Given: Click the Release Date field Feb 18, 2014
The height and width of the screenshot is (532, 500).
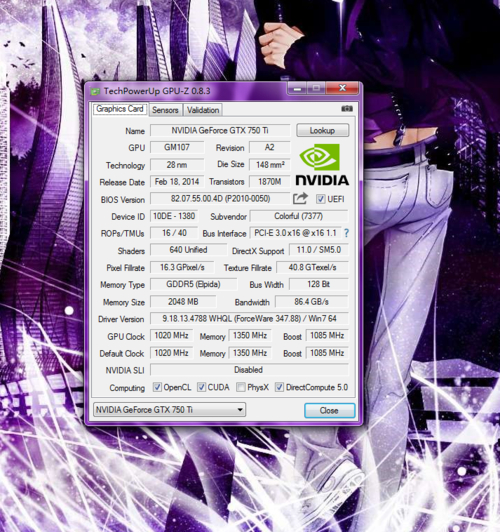Looking at the screenshot, I should [177, 182].
